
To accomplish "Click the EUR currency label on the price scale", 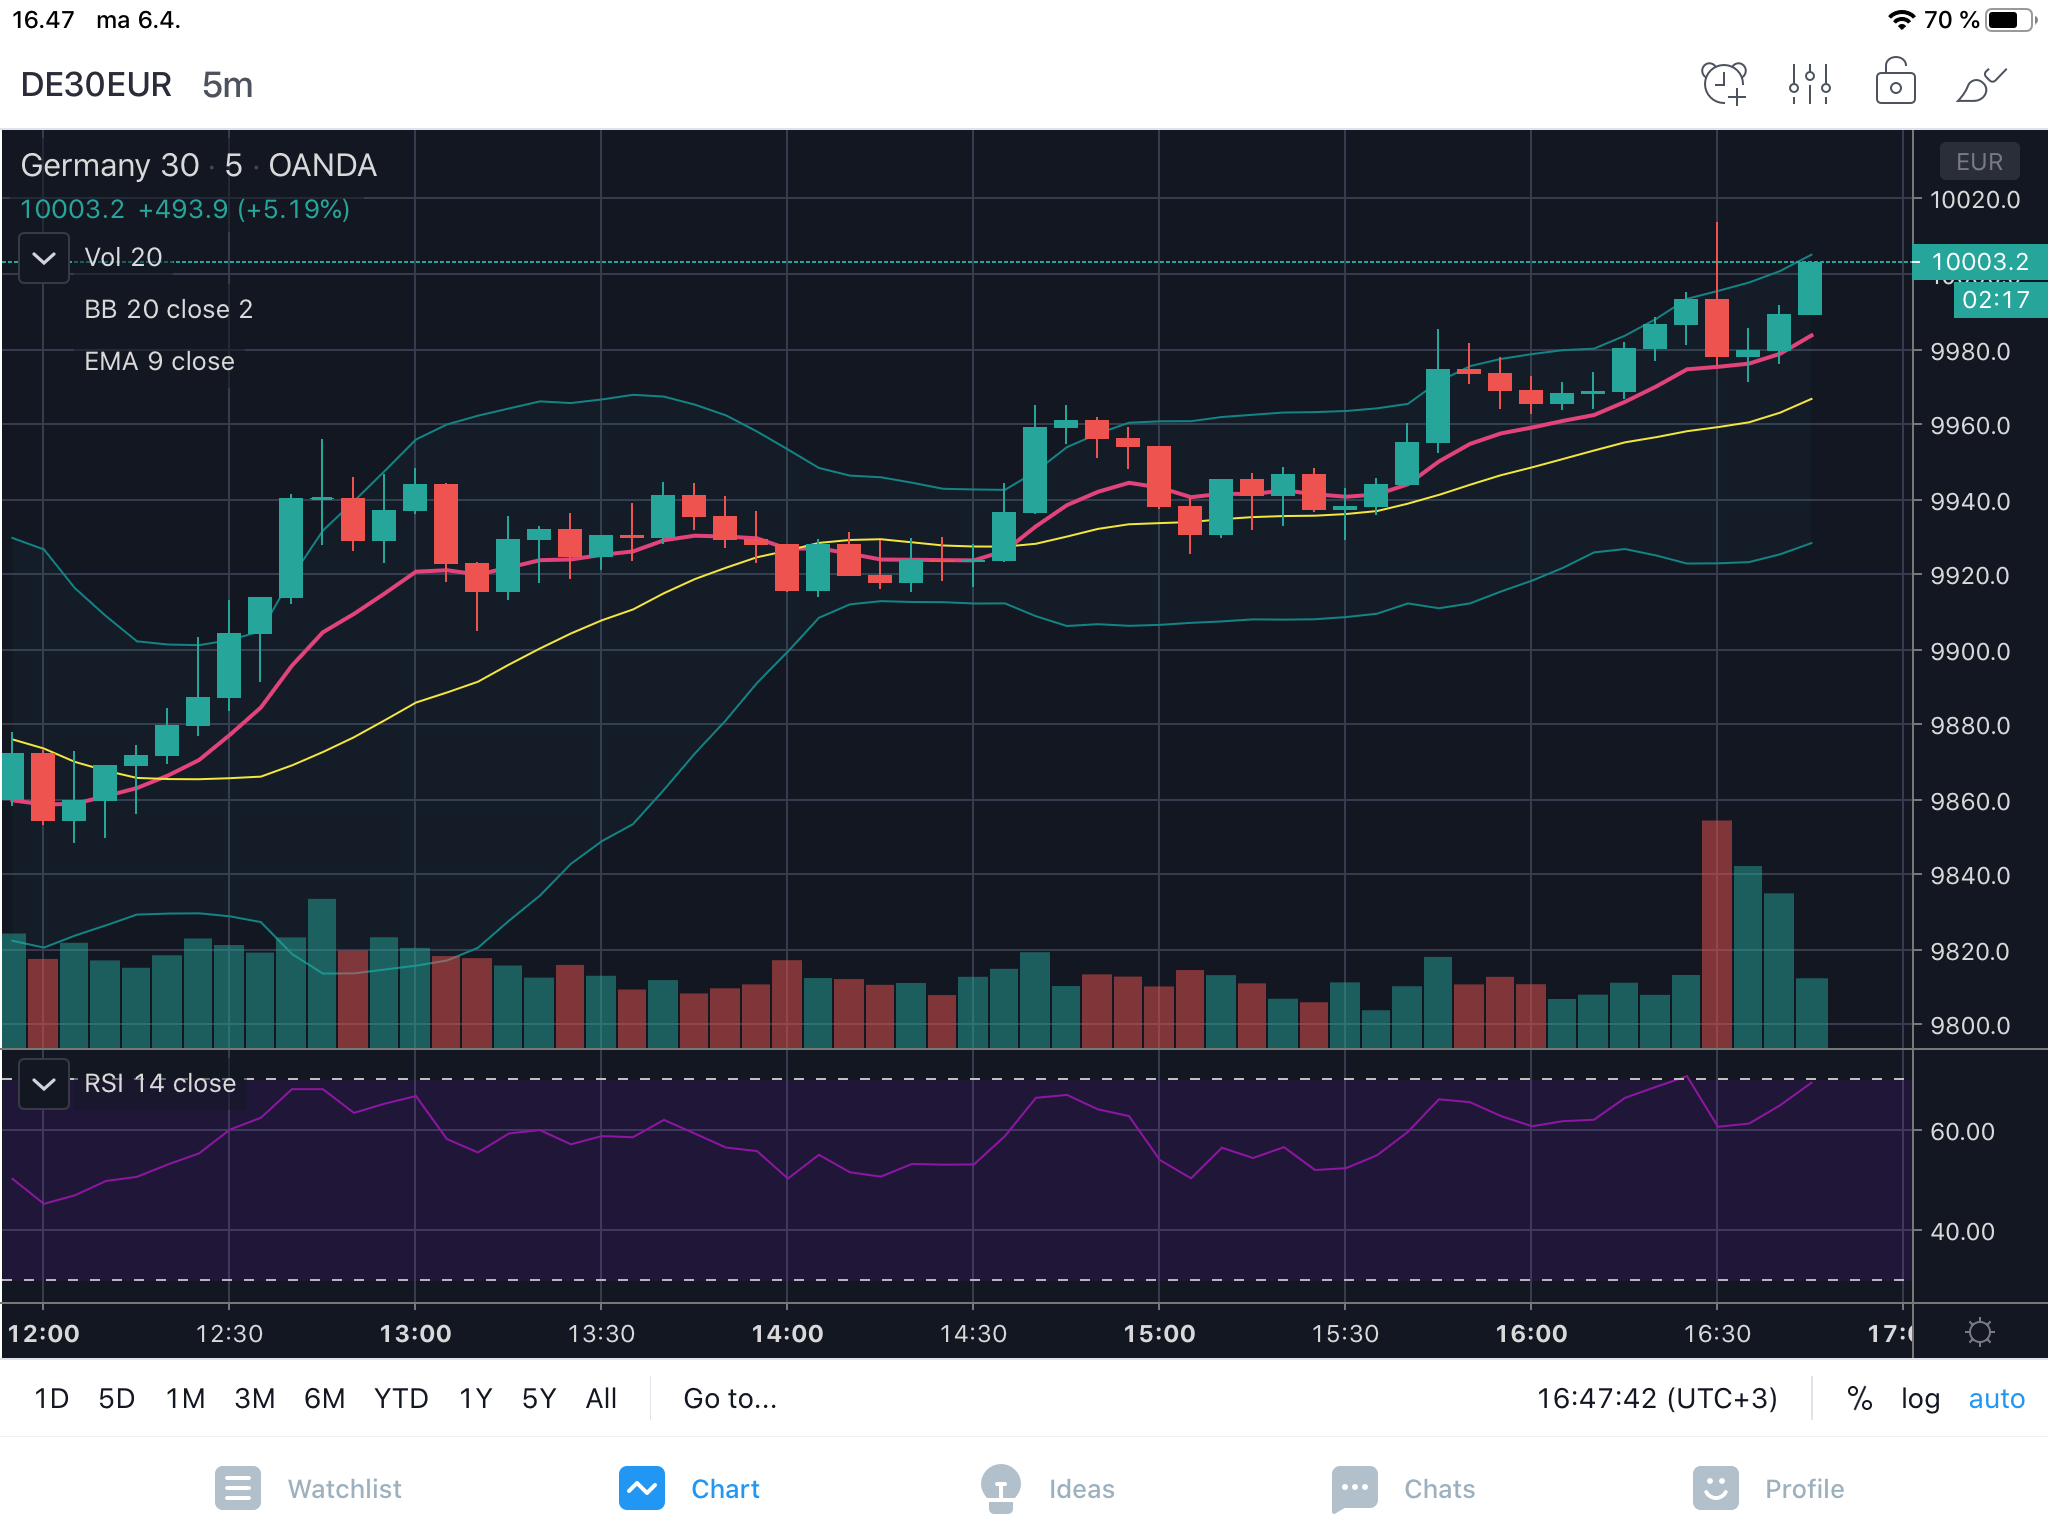I will 1979,162.
